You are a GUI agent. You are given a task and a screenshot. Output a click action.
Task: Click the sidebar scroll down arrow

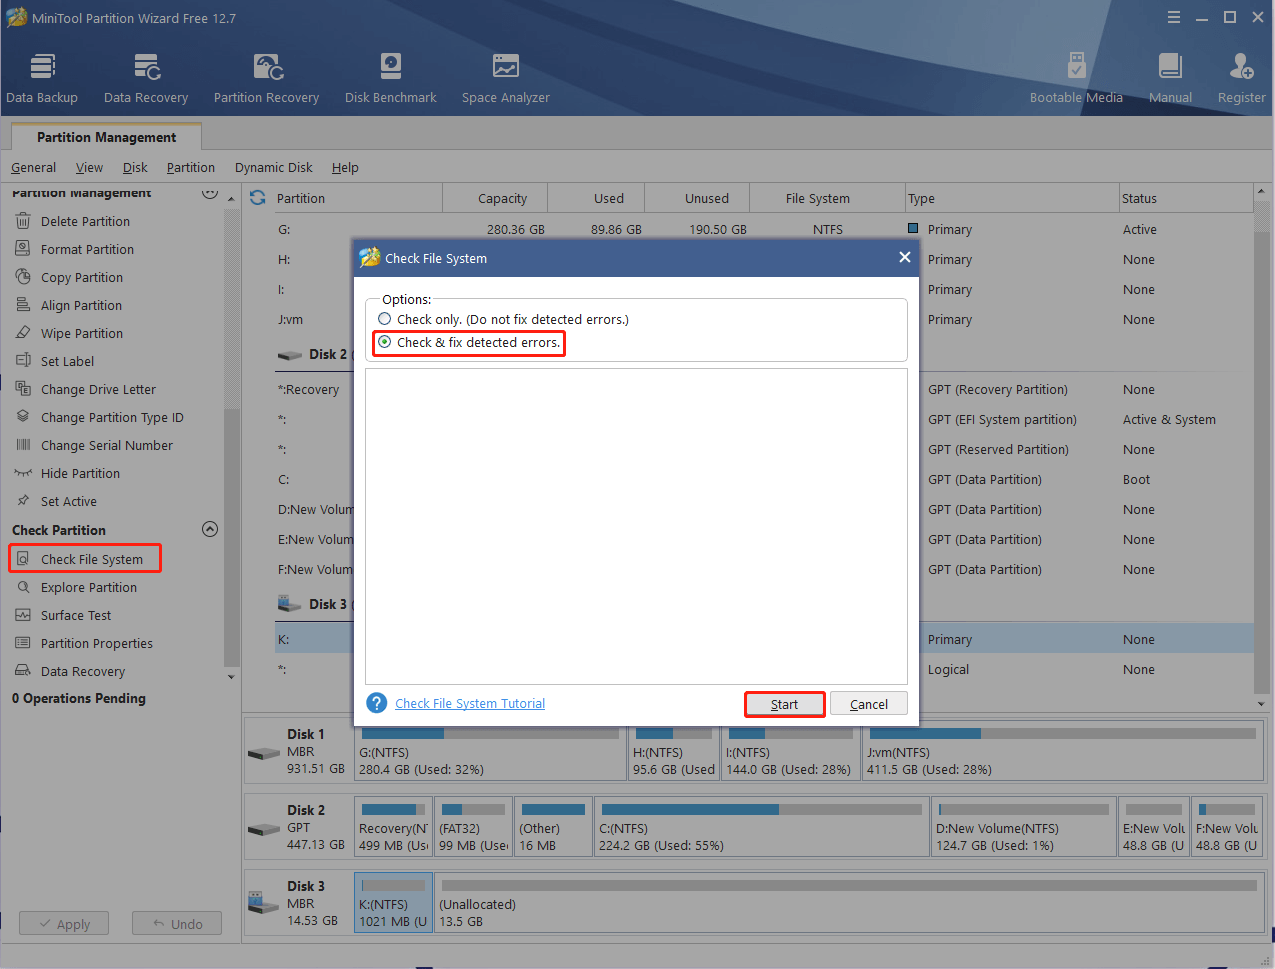(x=232, y=677)
